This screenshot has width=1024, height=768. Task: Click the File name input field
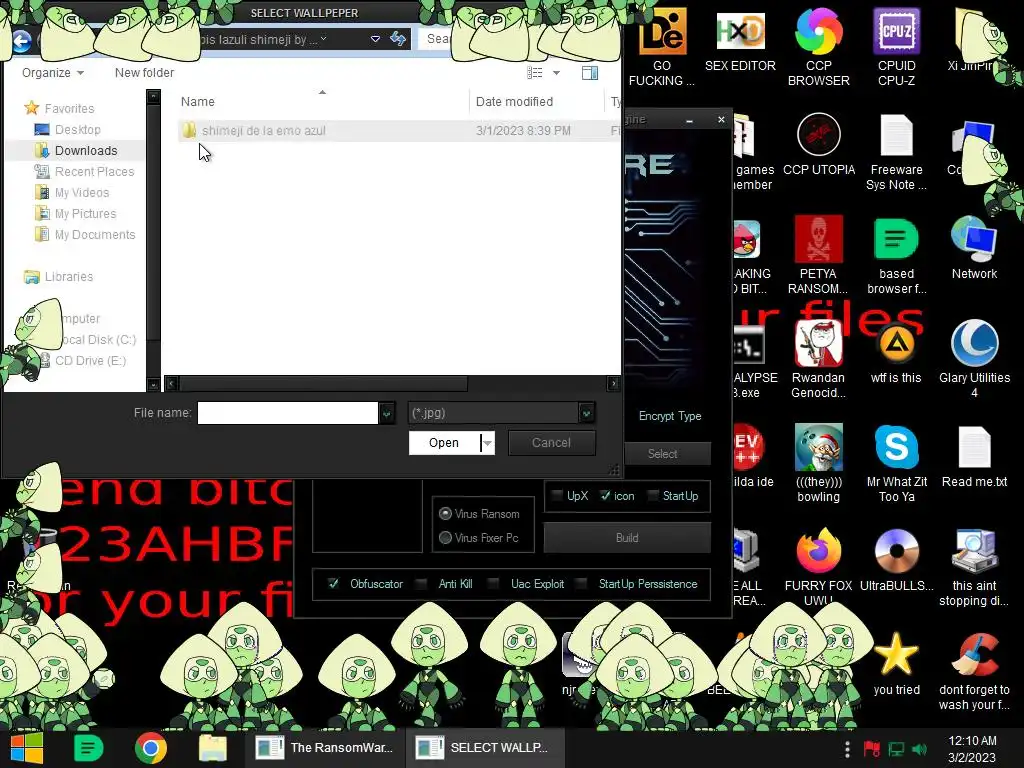287,413
